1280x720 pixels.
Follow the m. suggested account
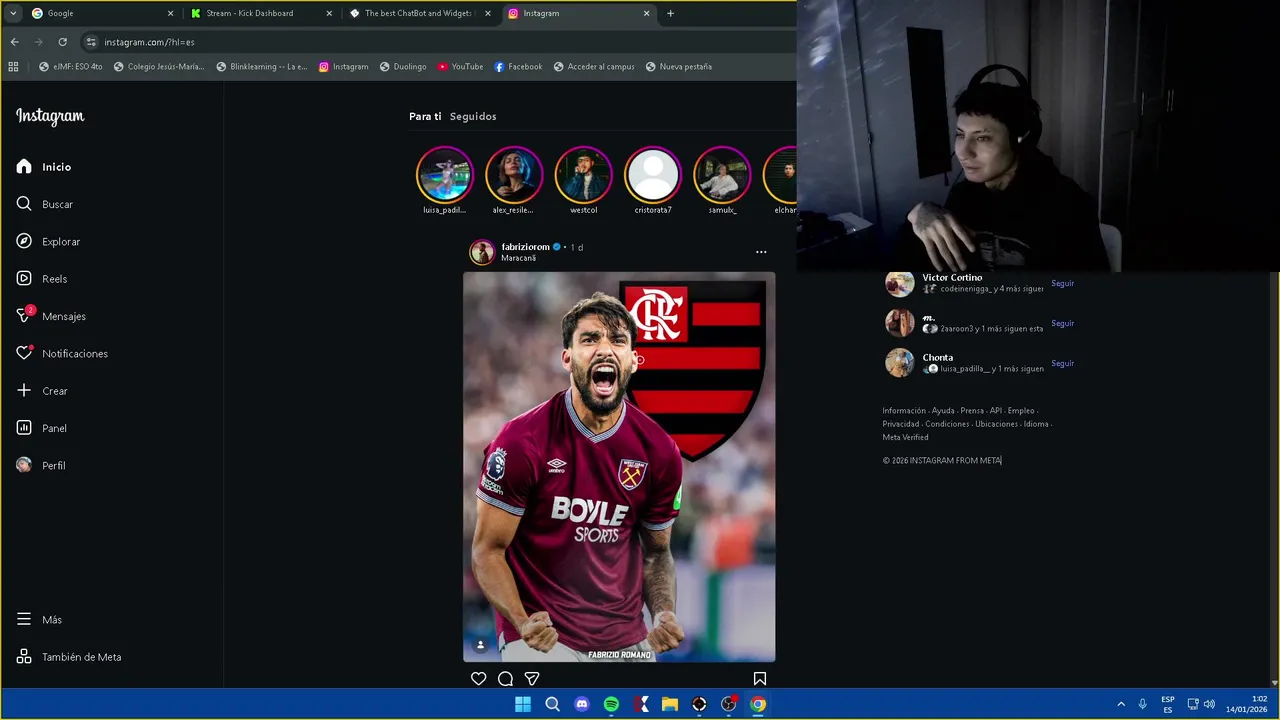point(1062,323)
